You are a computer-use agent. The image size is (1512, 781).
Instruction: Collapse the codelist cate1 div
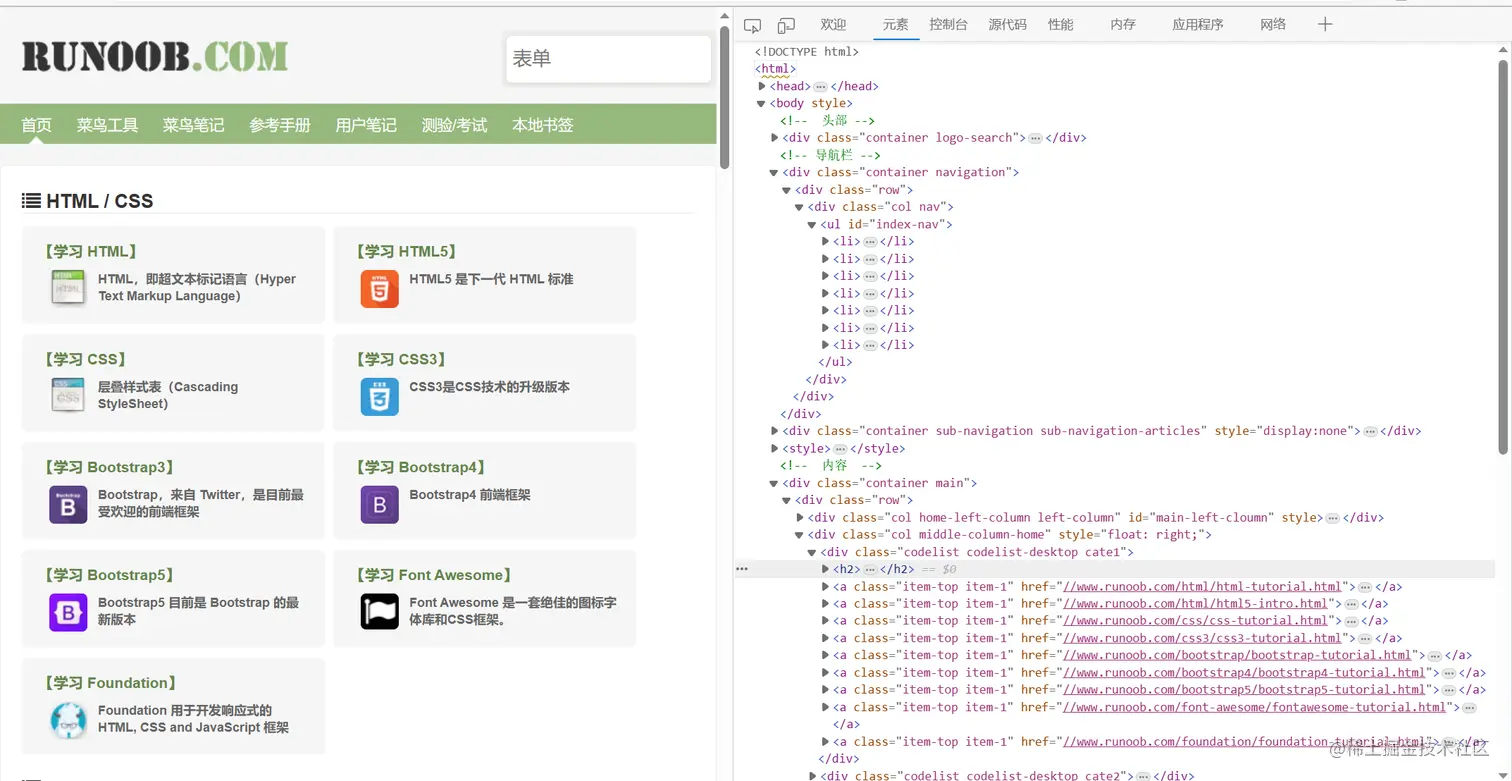(x=813, y=552)
